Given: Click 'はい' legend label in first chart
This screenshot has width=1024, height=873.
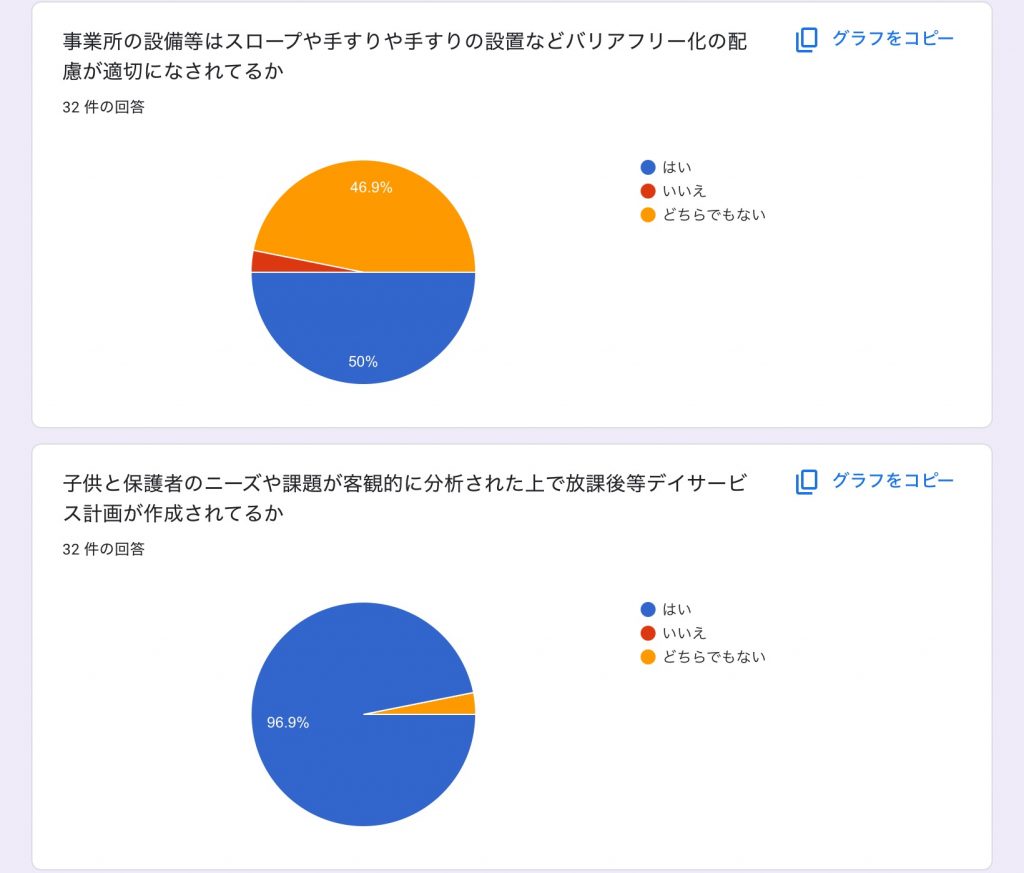Looking at the screenshot, I should point(677,167).
